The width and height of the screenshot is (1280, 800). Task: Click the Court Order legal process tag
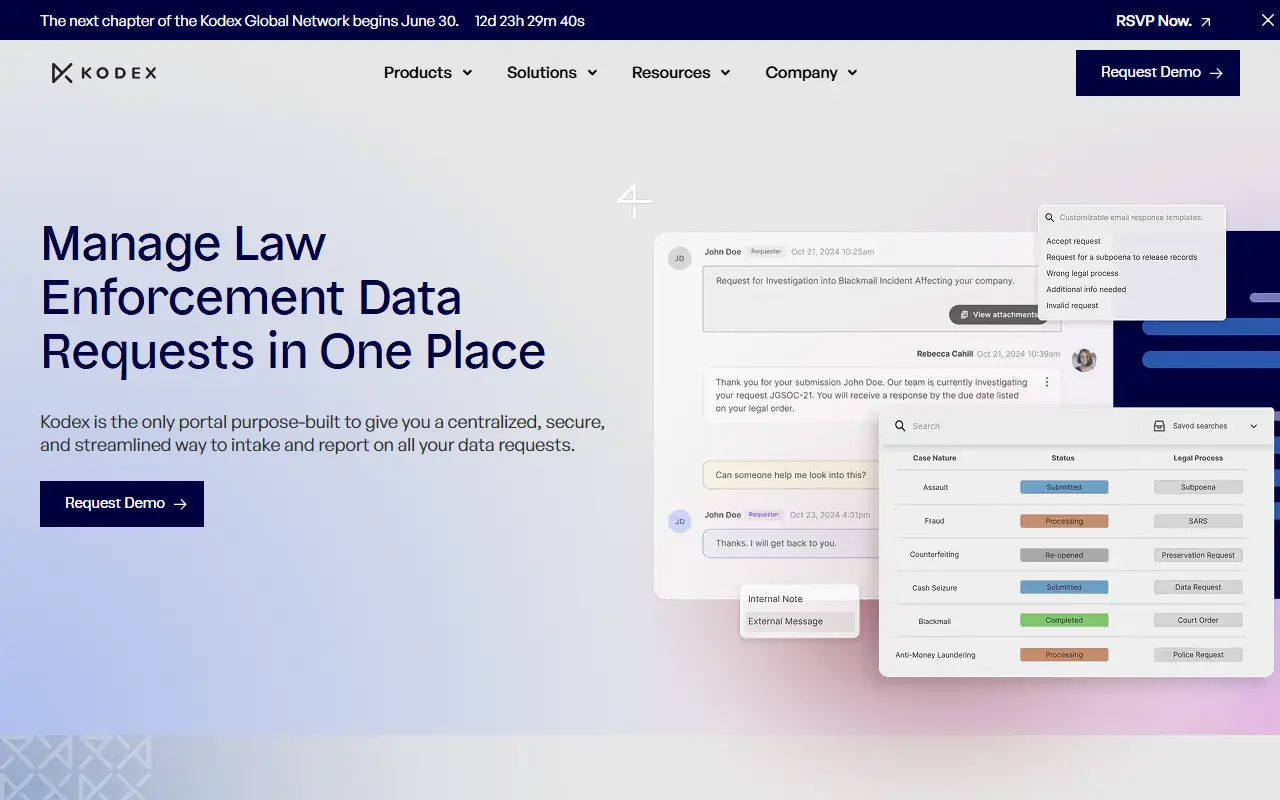[x=1198, y=620]
